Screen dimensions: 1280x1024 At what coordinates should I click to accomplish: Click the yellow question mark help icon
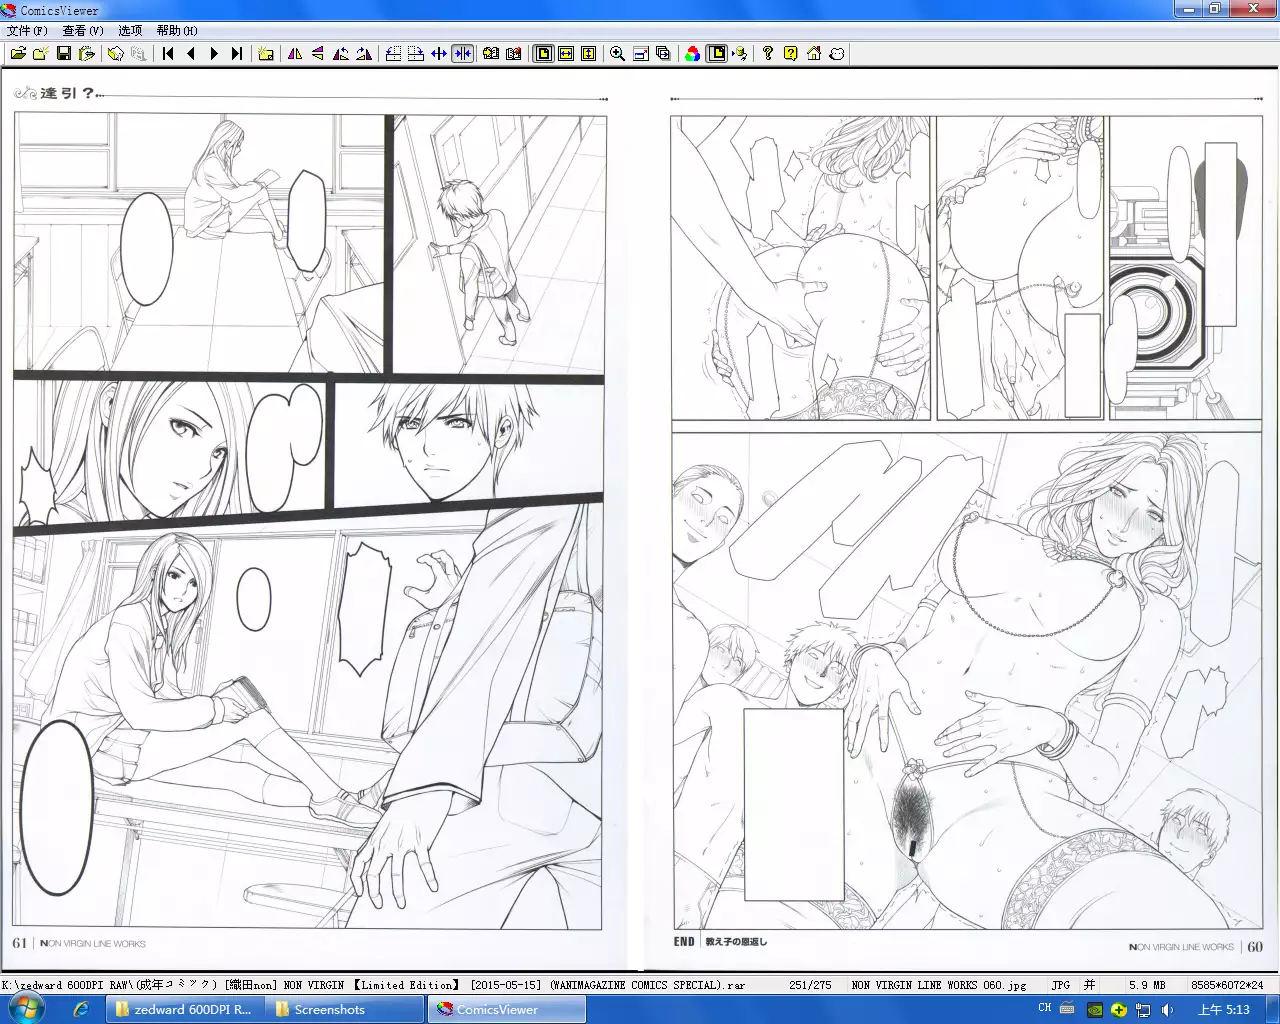790,54
